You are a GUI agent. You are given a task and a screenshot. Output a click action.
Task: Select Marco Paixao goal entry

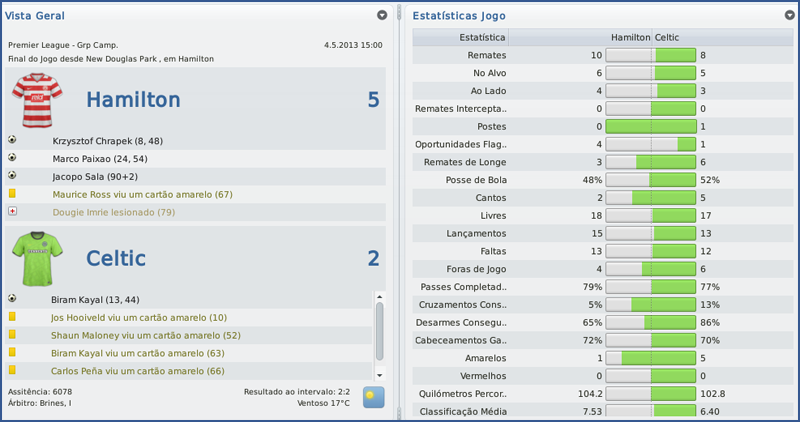point(100,159)
